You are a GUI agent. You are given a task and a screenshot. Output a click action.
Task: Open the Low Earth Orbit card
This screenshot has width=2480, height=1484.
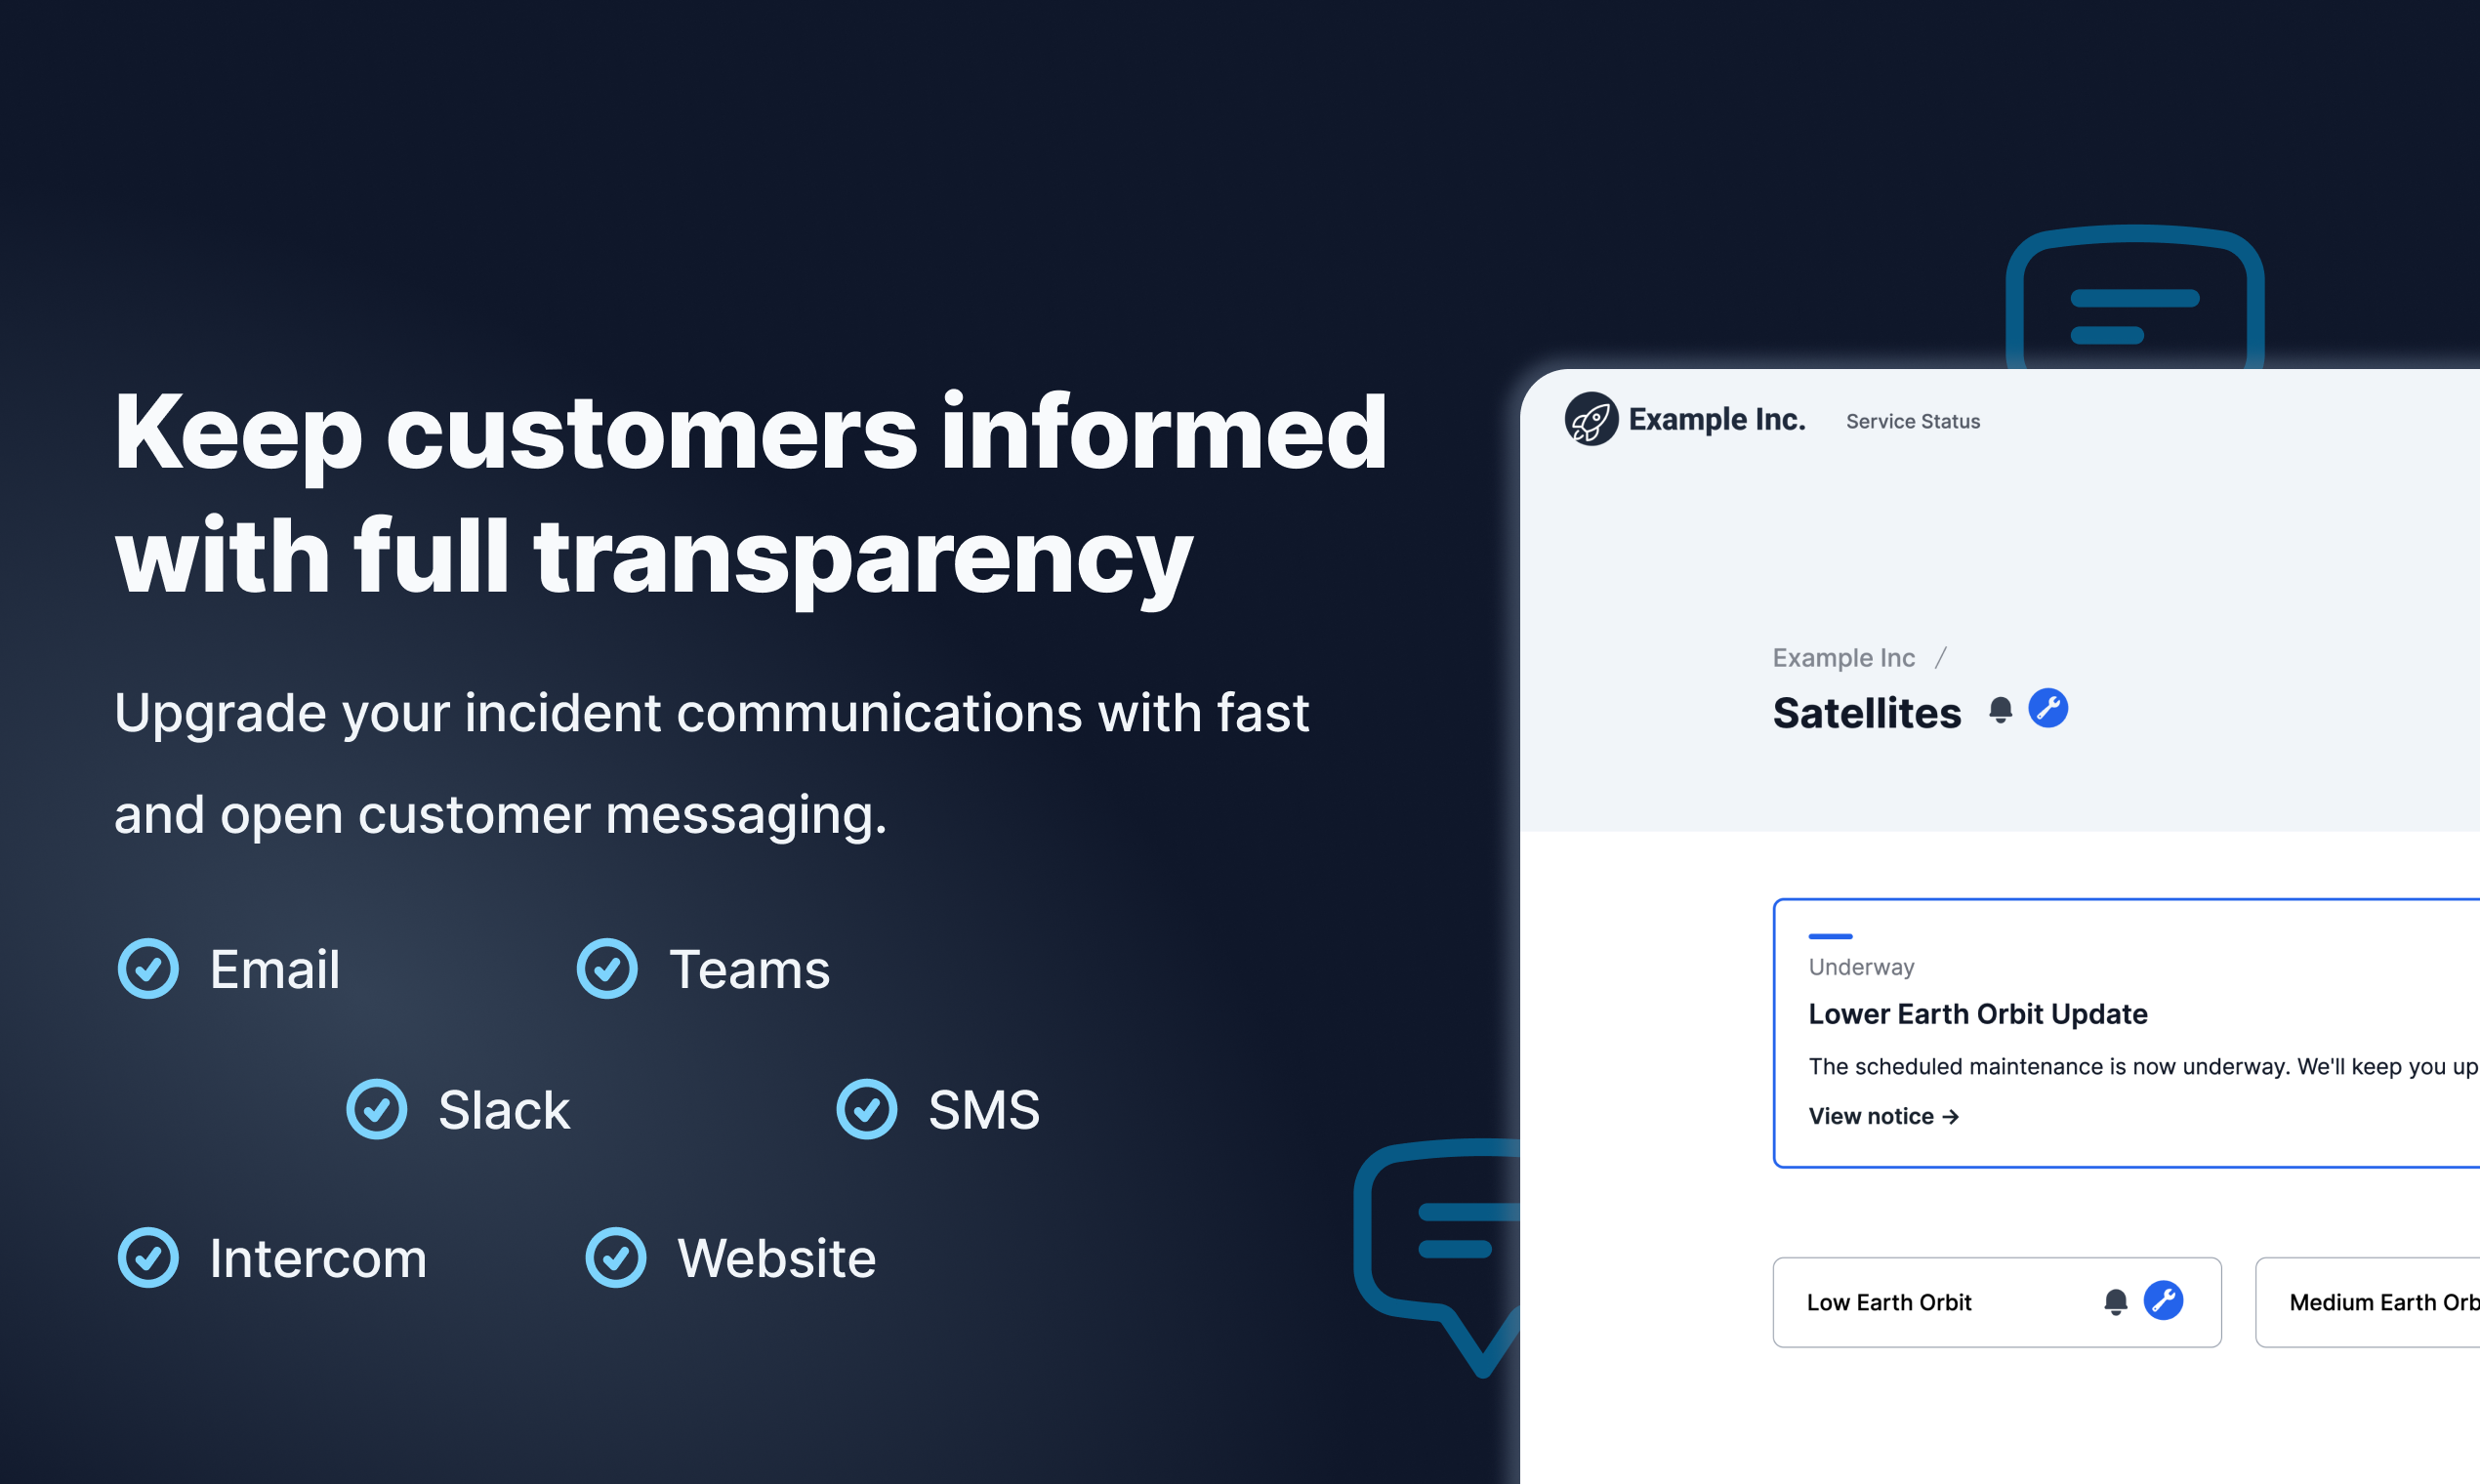[1889, 1303]
